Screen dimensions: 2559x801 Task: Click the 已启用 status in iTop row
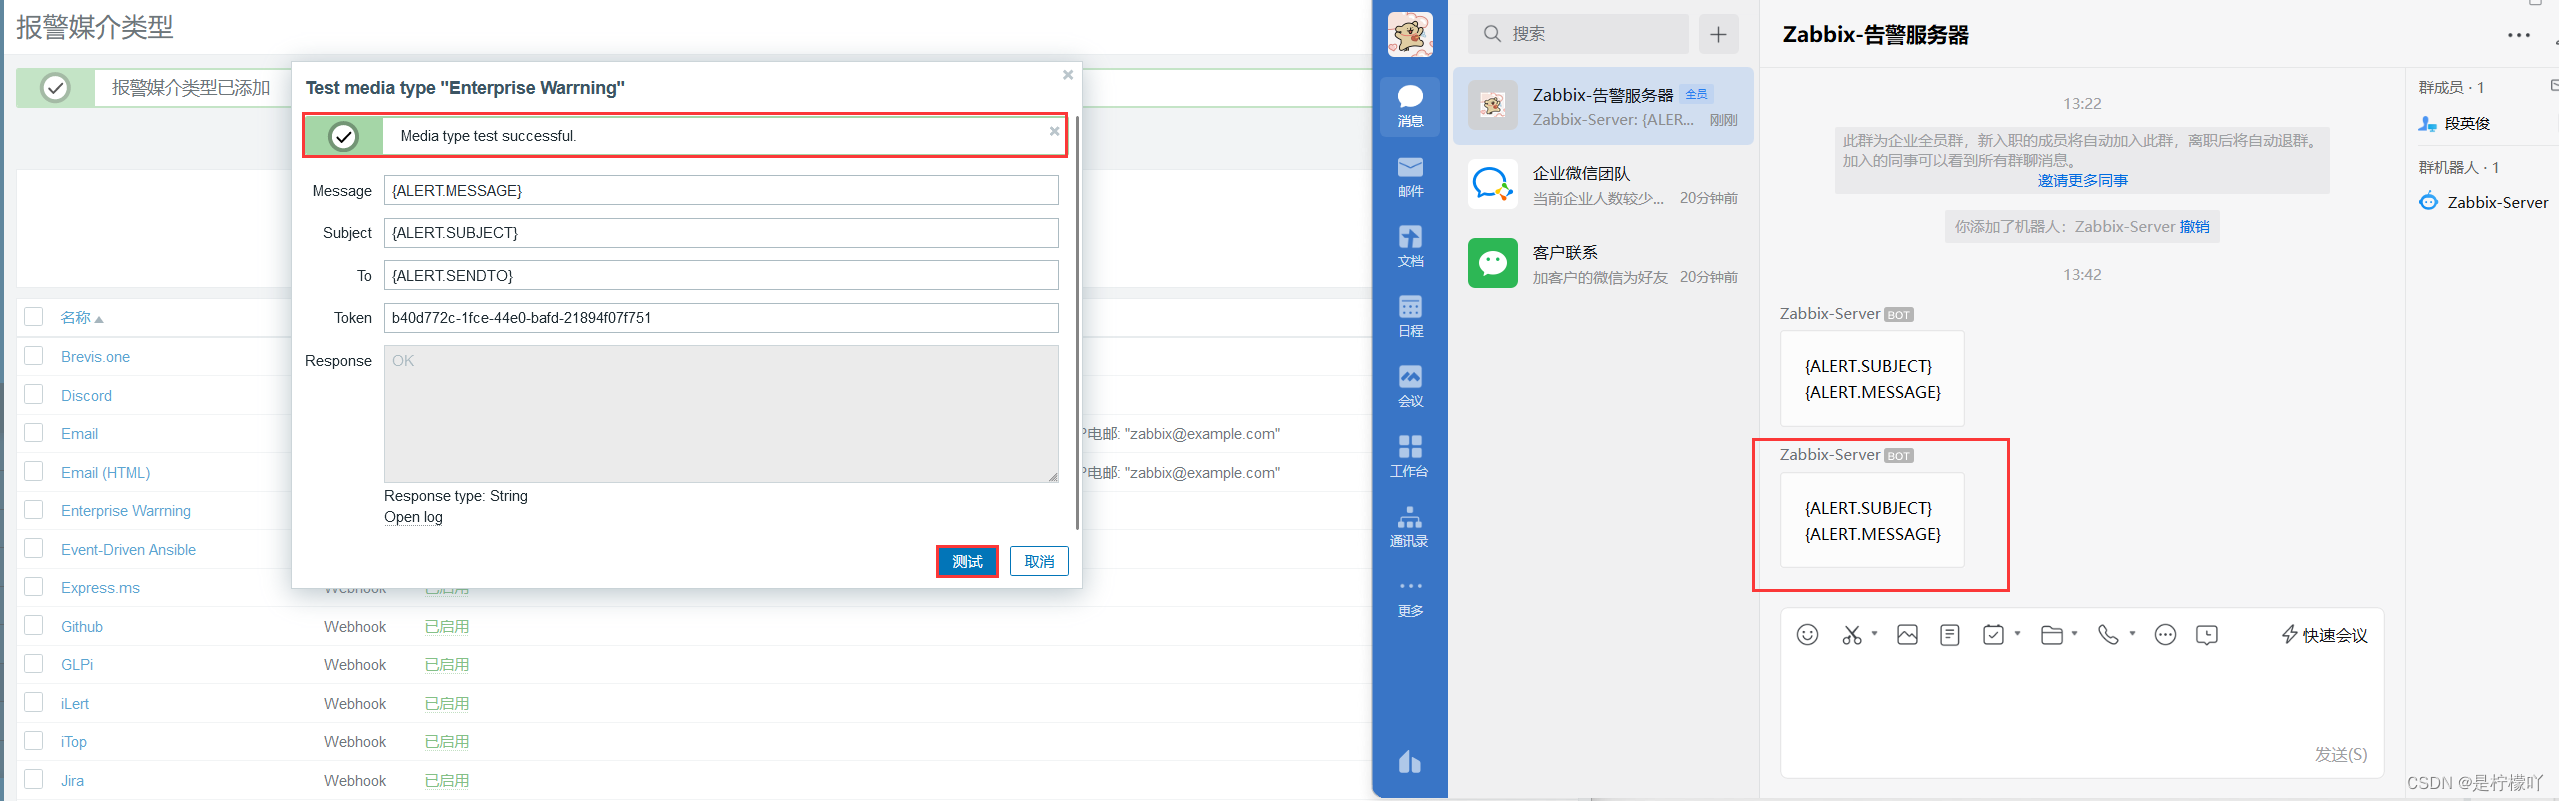(x=447, y=741)
